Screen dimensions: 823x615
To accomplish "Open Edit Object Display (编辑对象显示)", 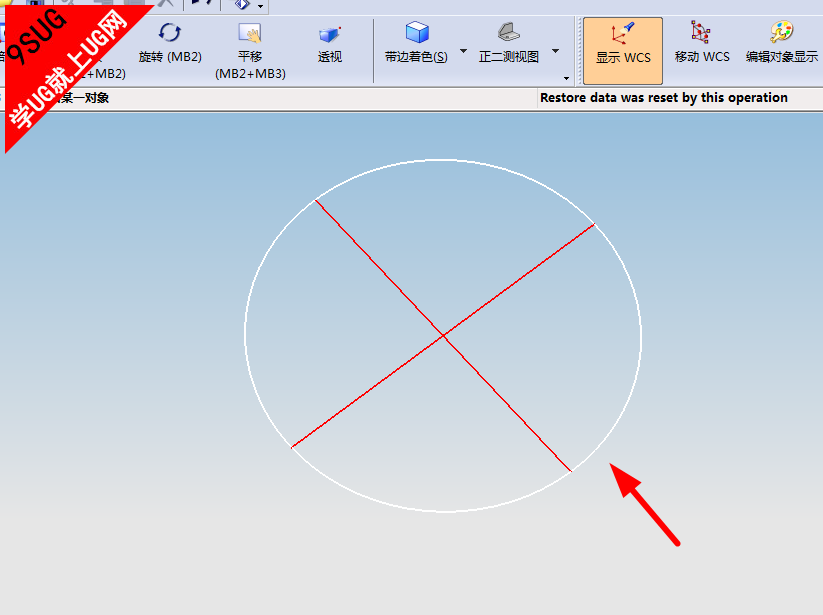I will (782, 43).
